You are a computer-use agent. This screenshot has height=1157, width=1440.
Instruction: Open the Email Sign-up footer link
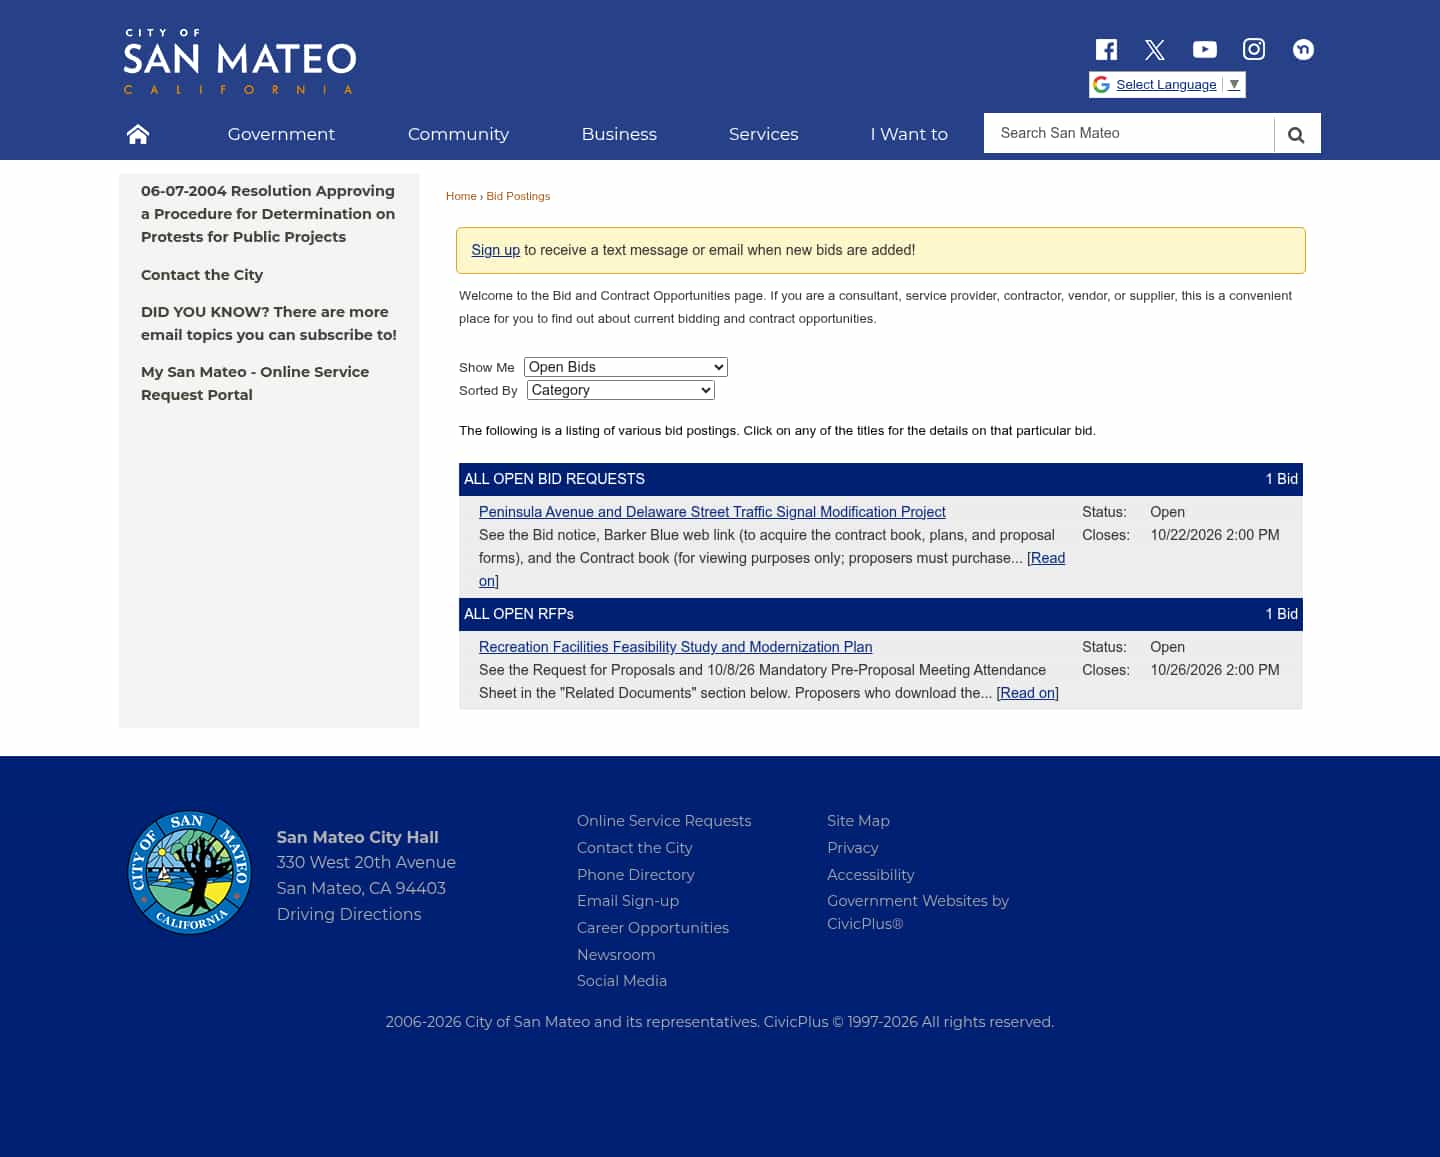628,901
